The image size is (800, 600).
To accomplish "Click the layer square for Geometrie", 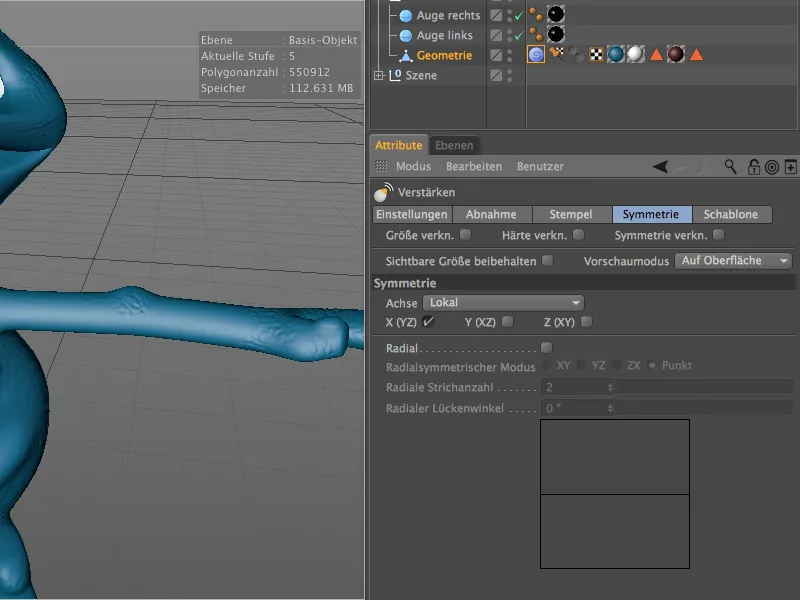I will (x=496, y=55).
